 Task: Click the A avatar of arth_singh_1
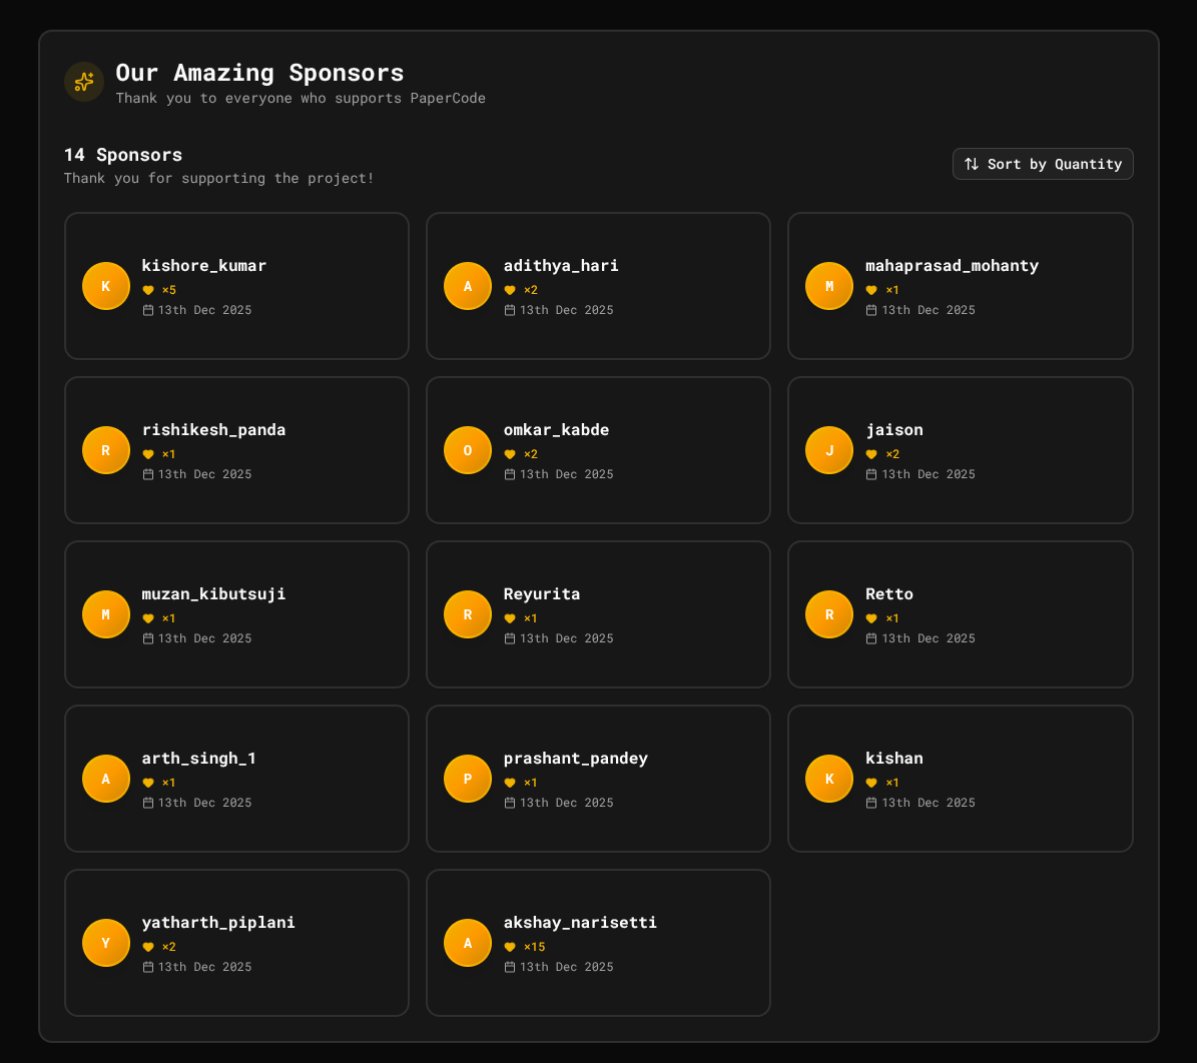106,779
